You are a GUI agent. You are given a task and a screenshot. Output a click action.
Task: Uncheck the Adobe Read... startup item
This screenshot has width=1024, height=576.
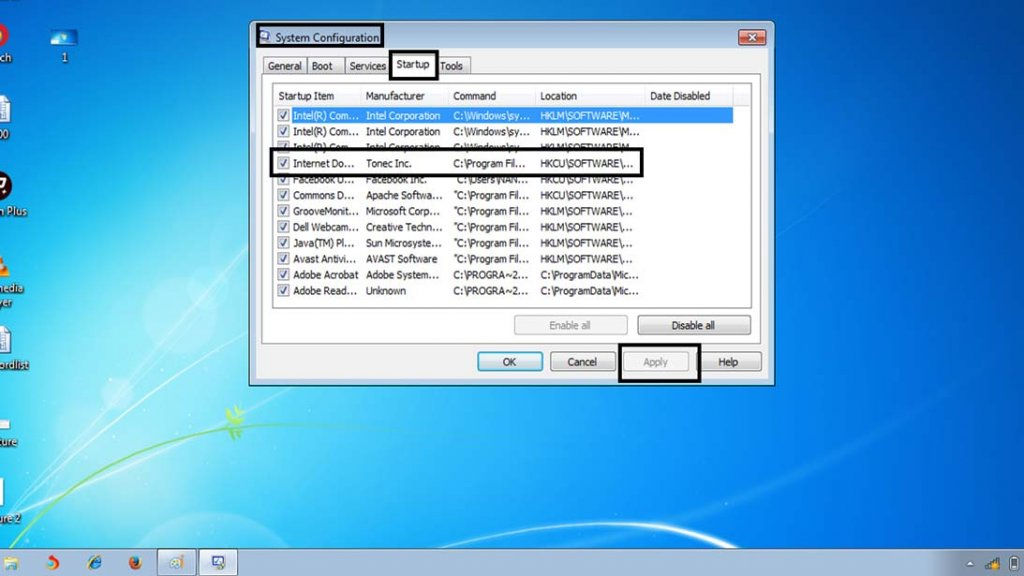coord(283,291)
